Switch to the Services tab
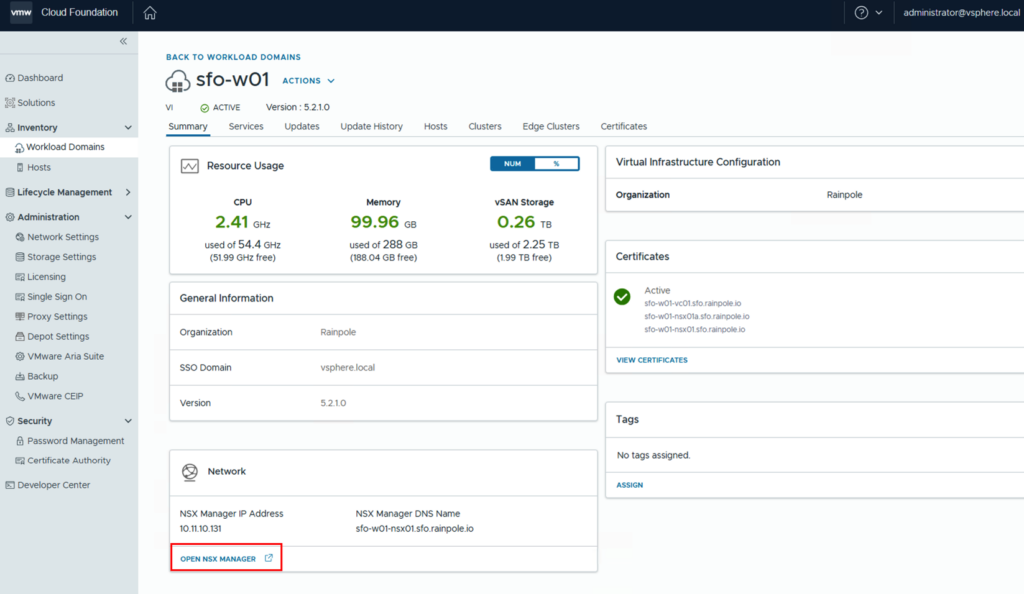Viewport: 1024px width, 594px height. click(x=246, y=127)
